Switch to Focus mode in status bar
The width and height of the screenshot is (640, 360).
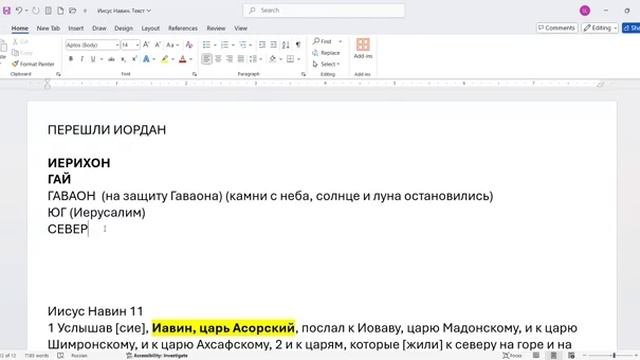tap(512, 356)
